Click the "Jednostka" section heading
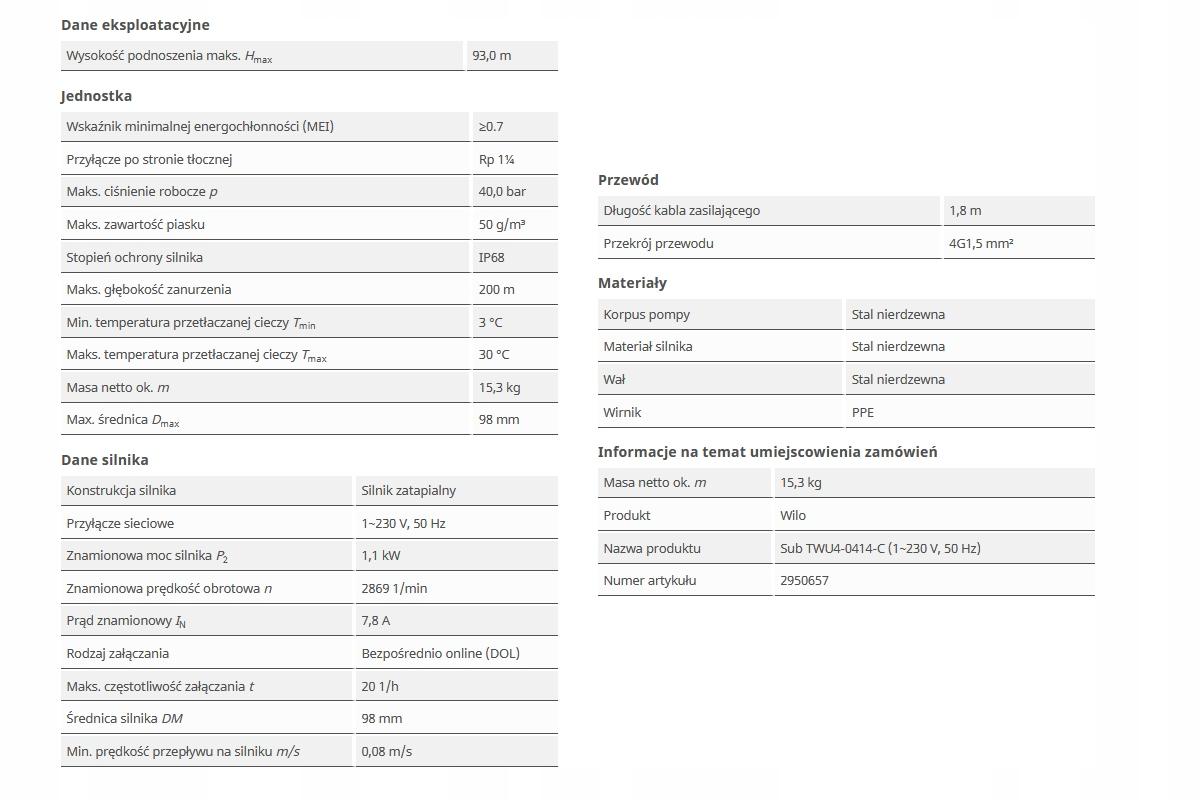The image size is (1200, 800). (96, 96)
